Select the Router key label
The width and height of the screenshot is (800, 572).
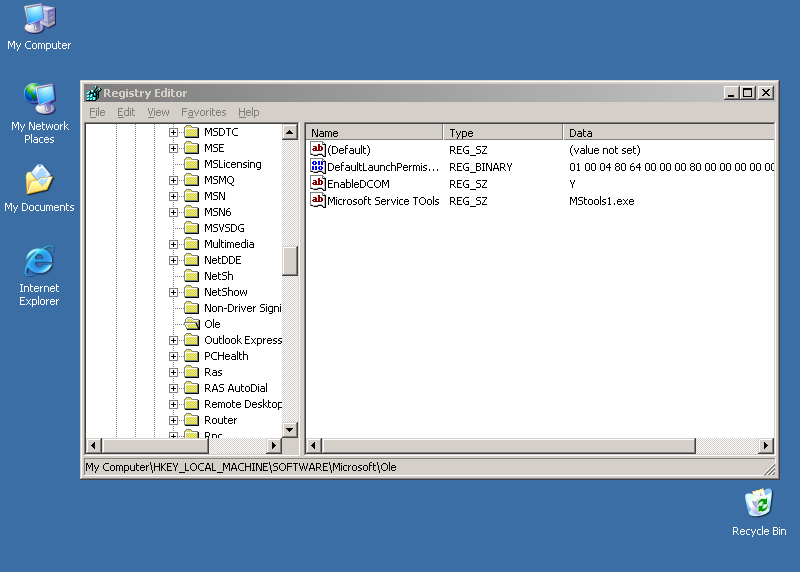(220, 420)
